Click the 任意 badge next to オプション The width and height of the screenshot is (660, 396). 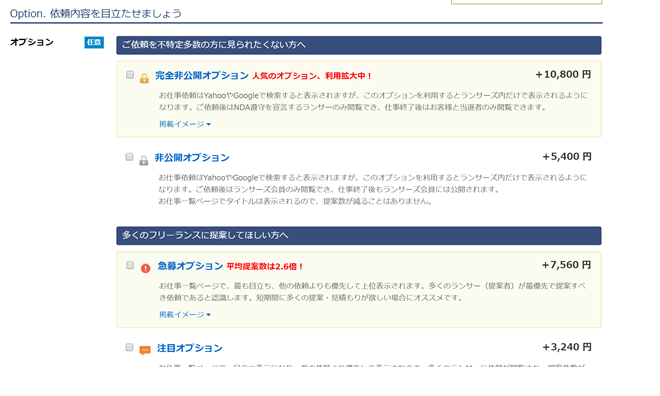click(x=94, y=43)
